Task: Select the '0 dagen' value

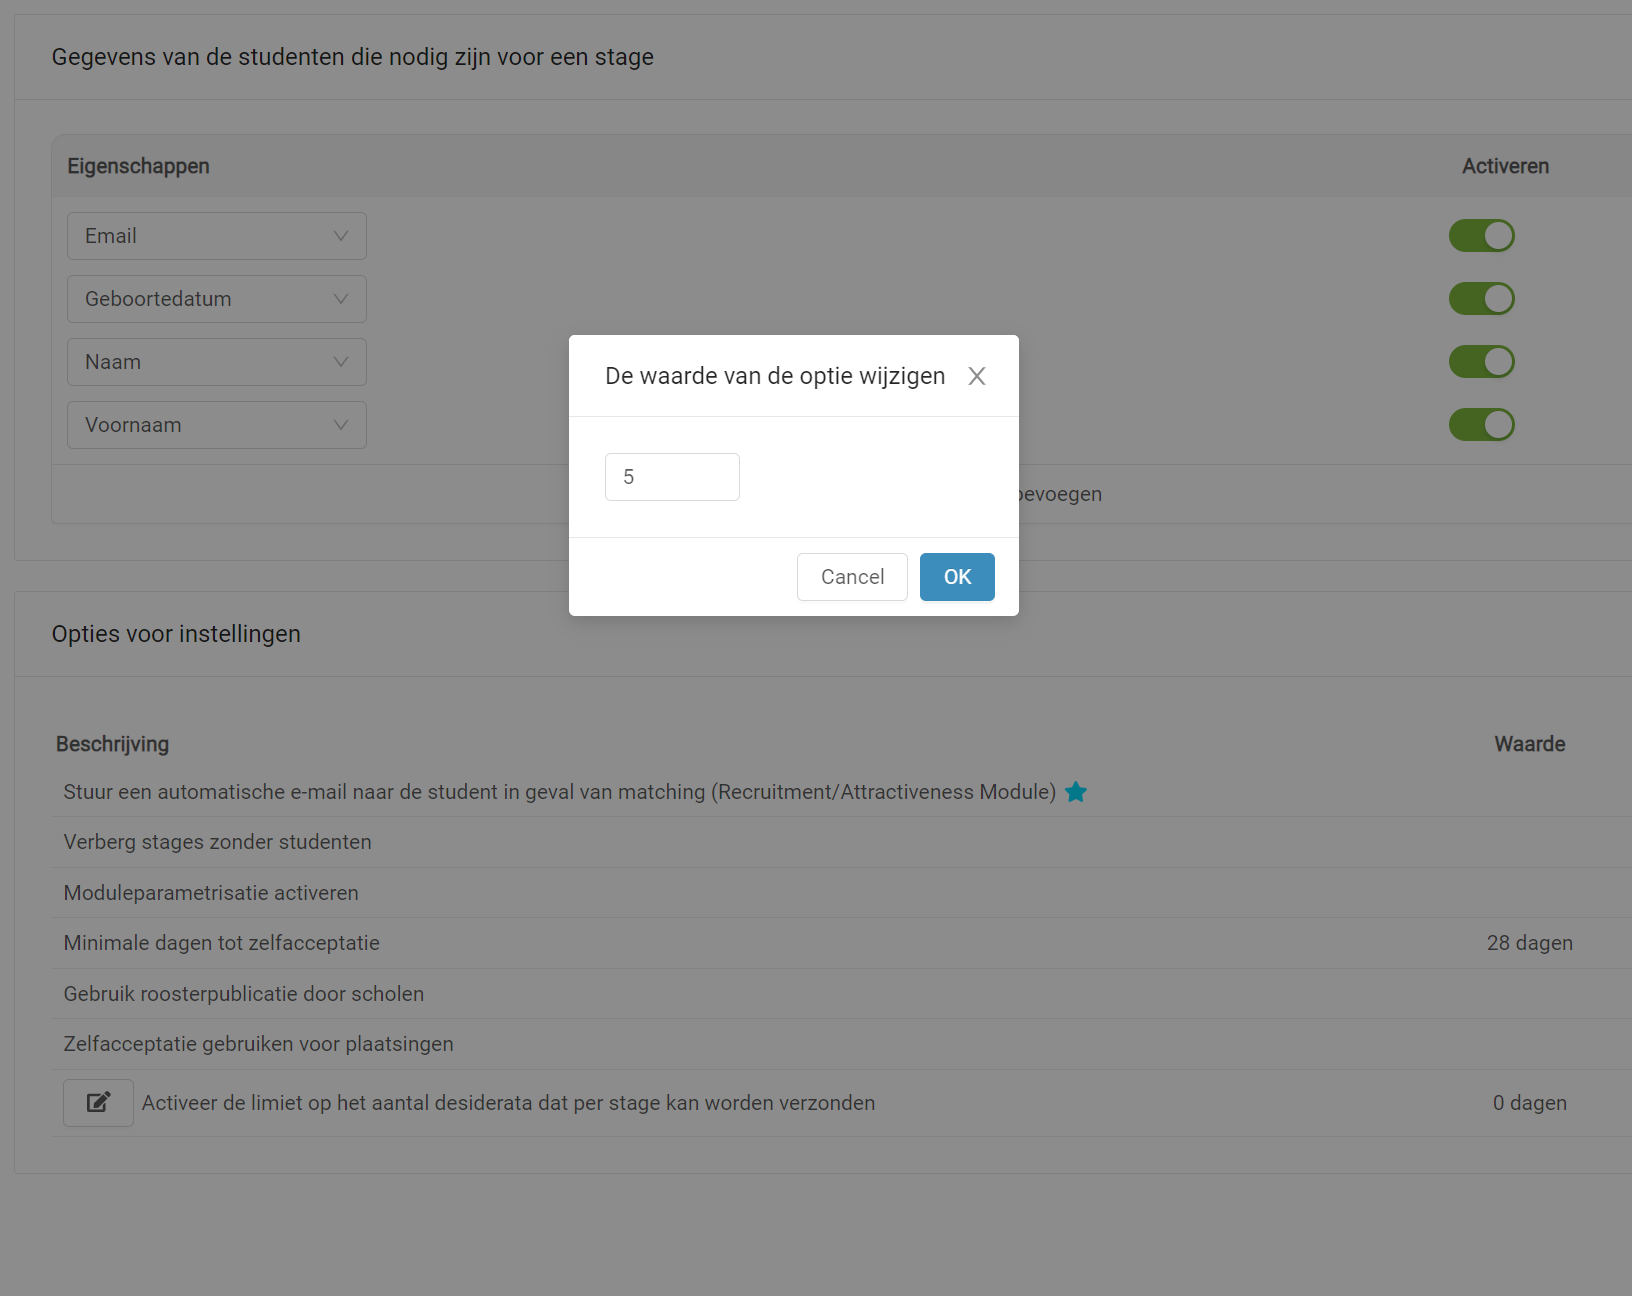Action: (x=1529, y=1103)
